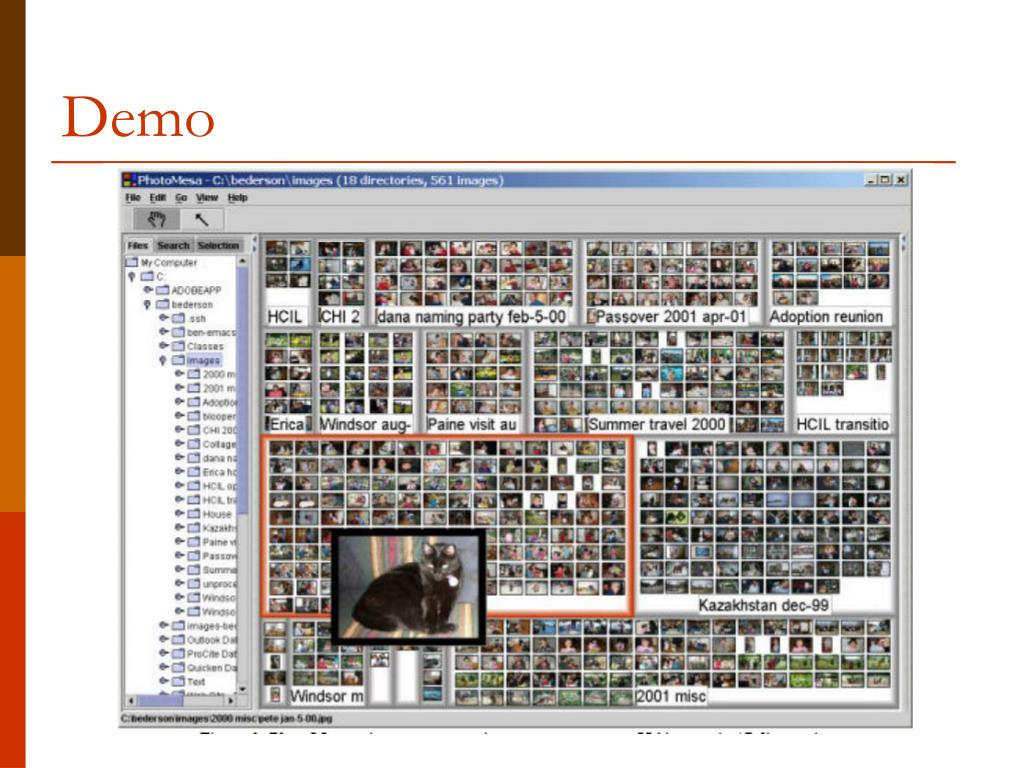Click the Text folder icon

[178, 682]
